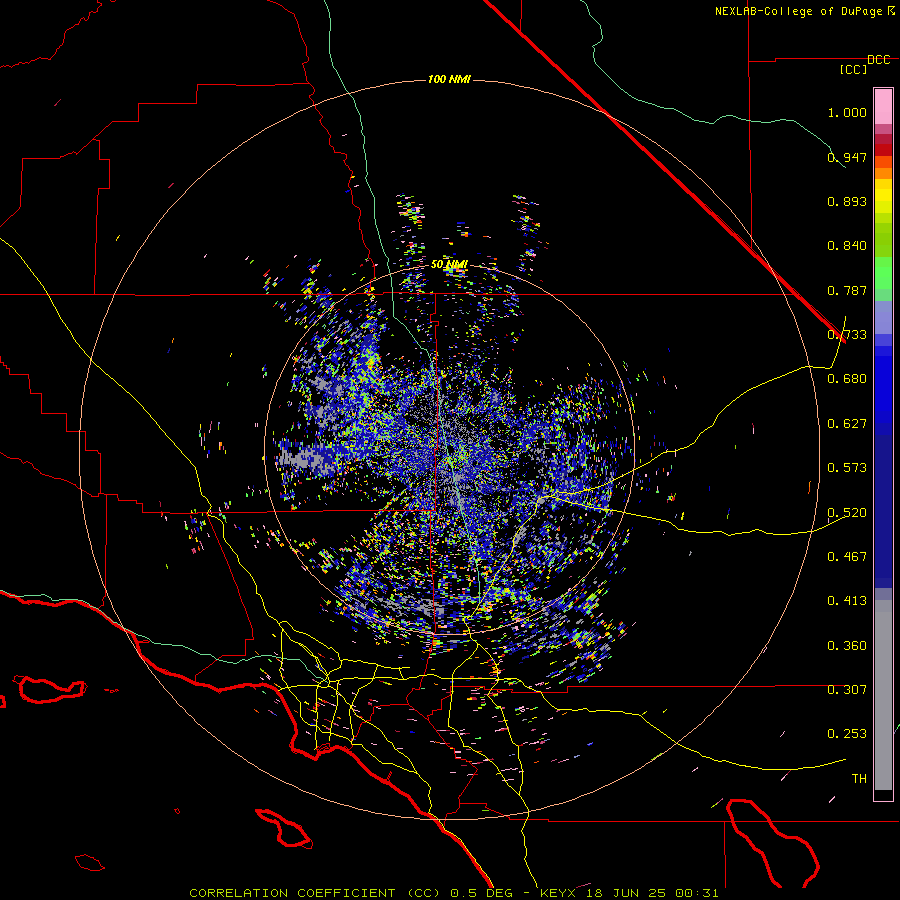
Task: Click the DCC label above the color bar
Action: (878, 60)
